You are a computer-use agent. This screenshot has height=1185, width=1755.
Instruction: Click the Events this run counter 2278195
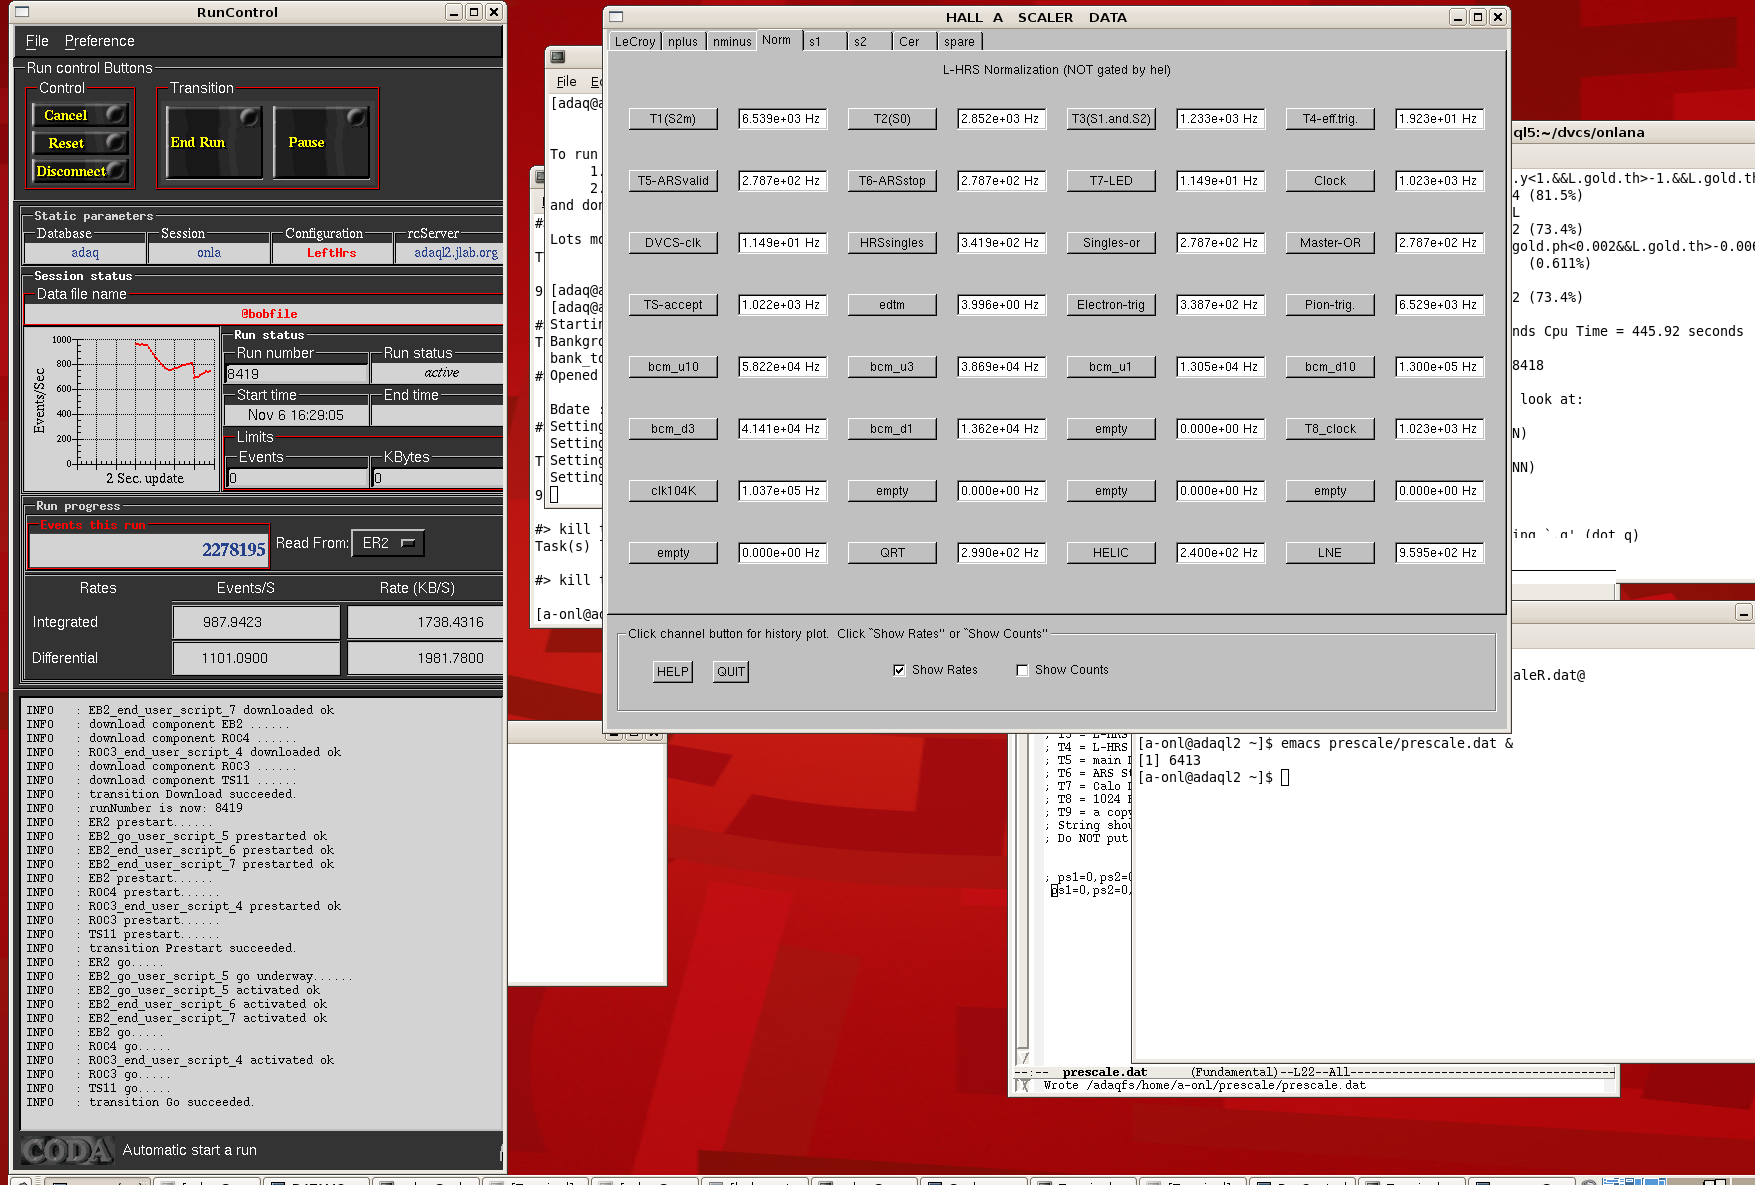pos(149,549)
